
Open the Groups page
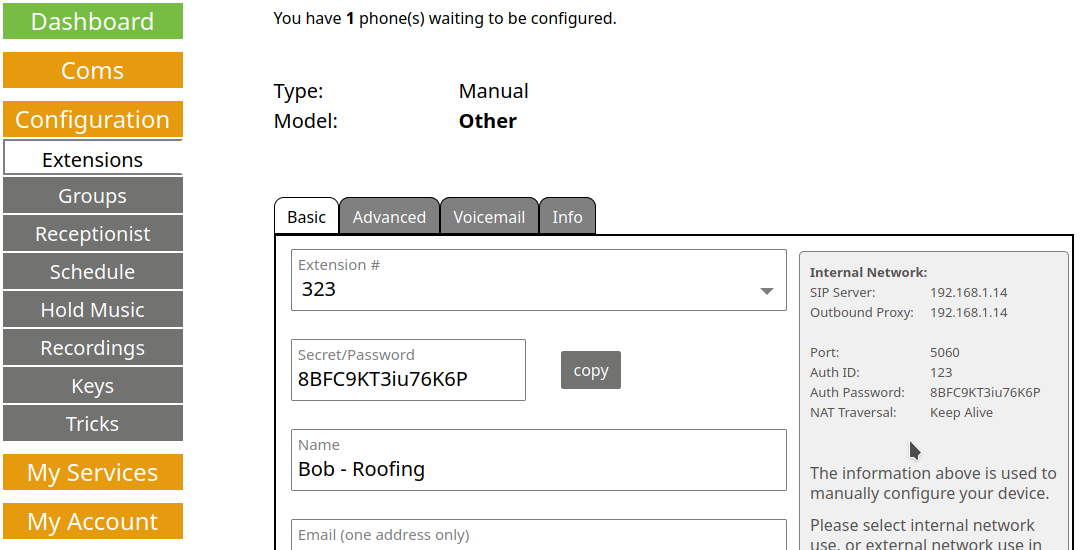coord(92,196)
